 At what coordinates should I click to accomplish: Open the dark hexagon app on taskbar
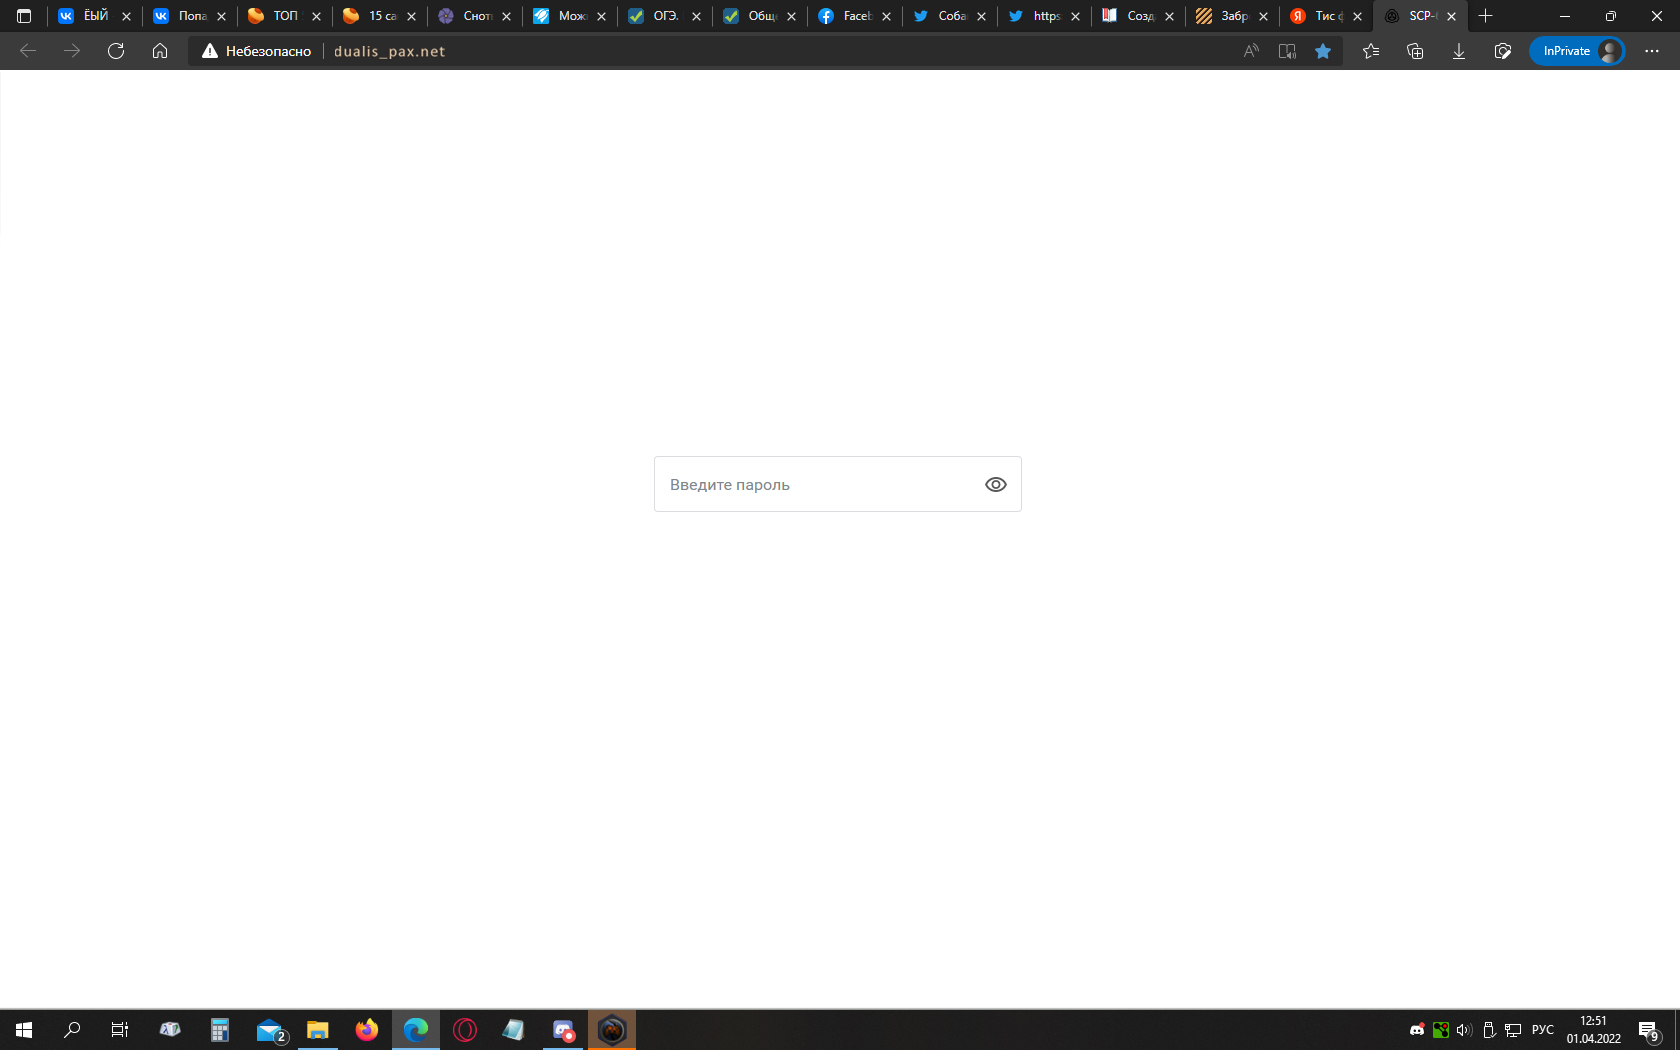coord(612,1029)
